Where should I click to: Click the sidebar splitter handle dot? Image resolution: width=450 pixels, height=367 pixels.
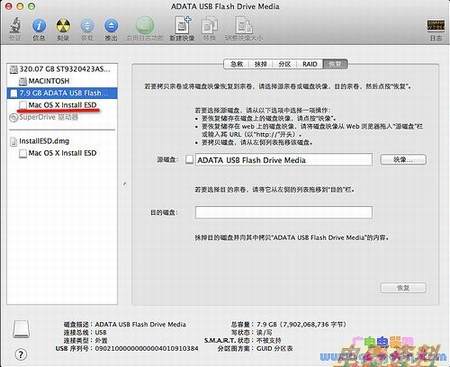pyautogui.click(x=125, y=184)
